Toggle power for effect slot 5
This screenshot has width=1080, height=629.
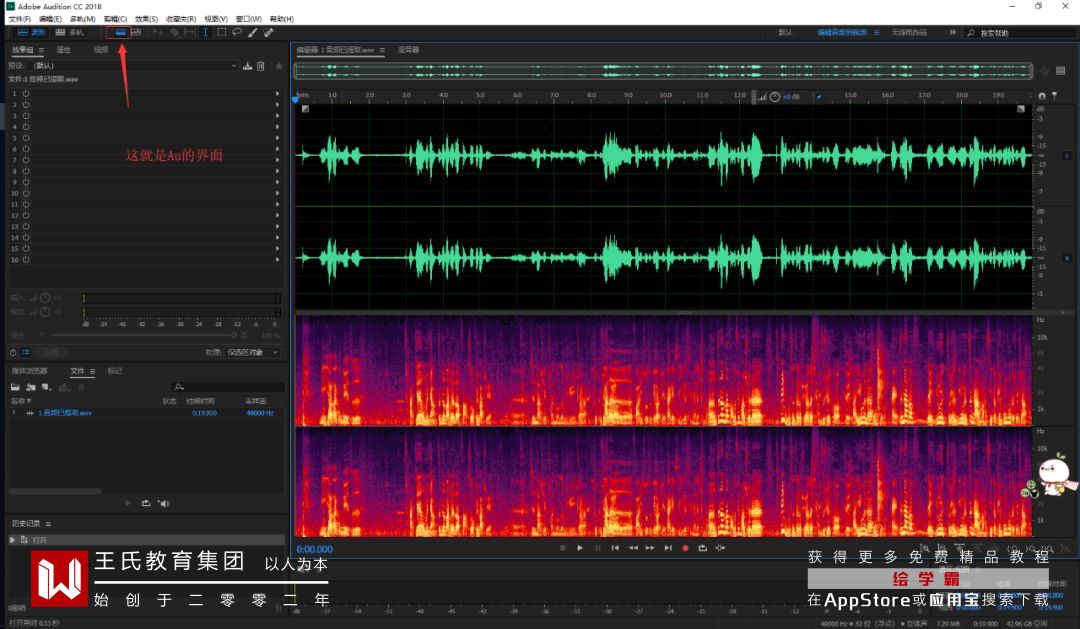click(26, 138)
